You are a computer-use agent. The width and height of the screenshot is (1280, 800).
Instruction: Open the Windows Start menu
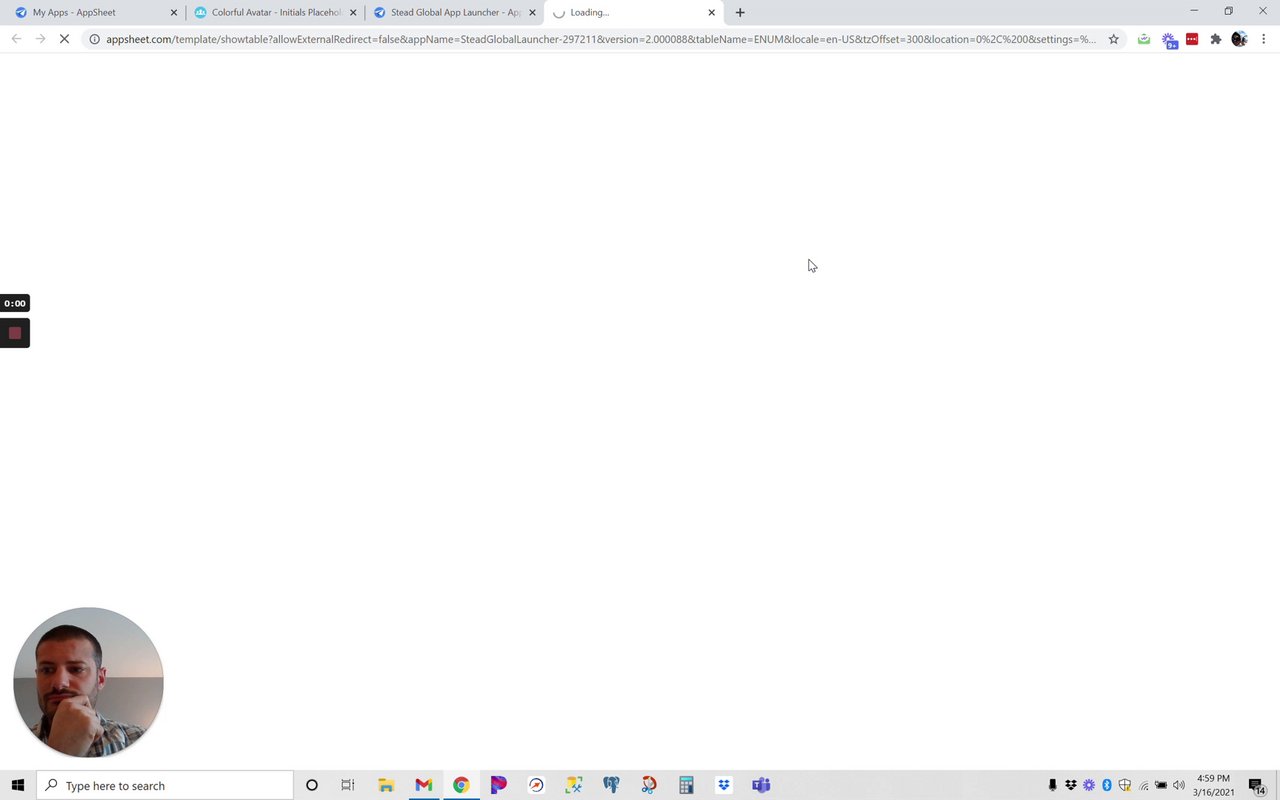pos(17,785)
